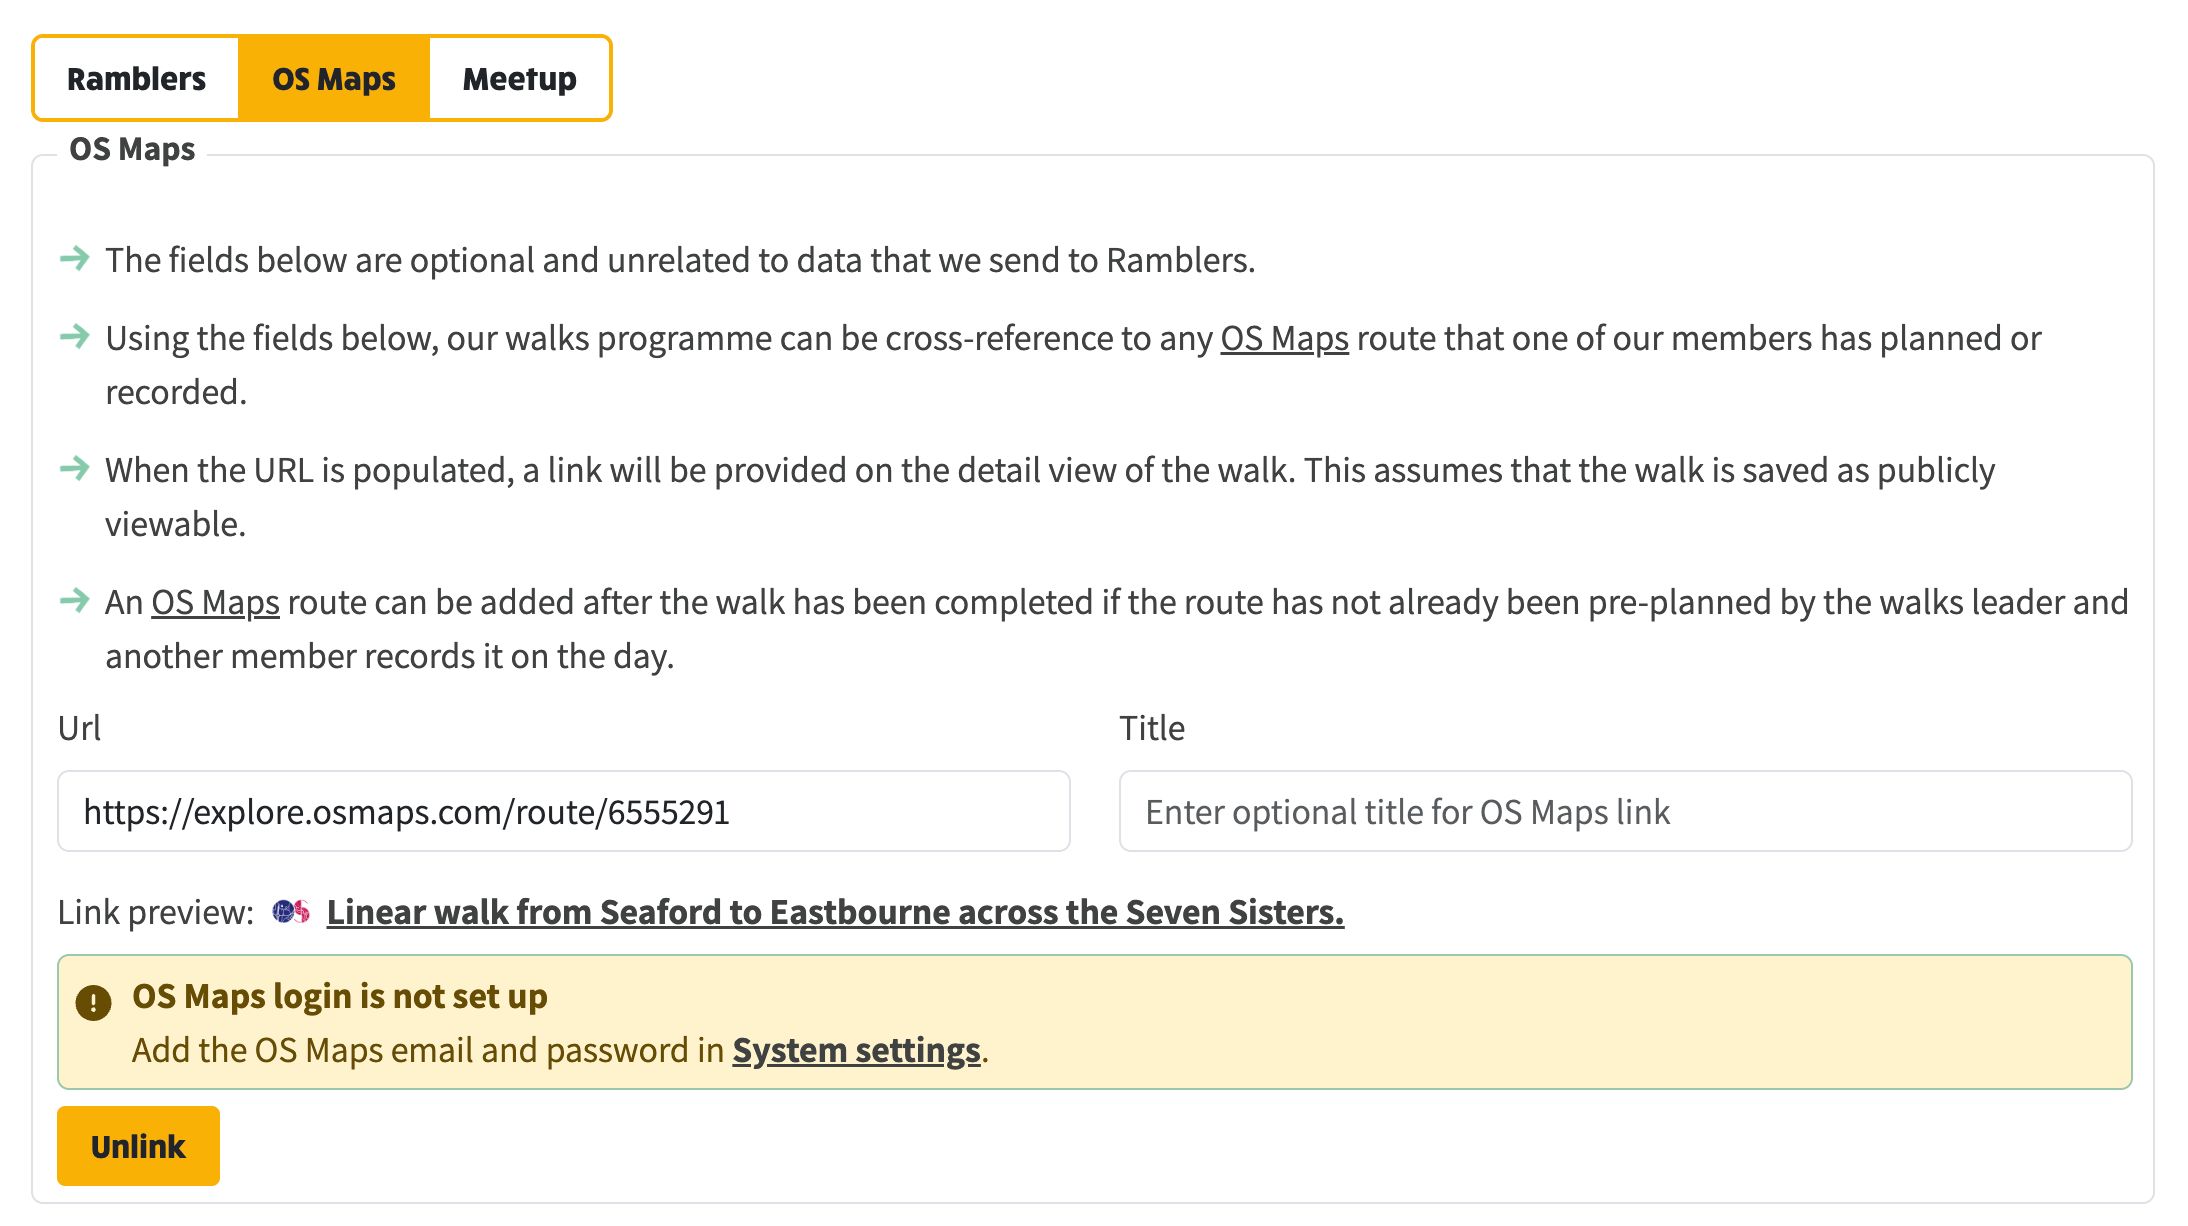
Task: Open the Meetup tab
Action: pyautogui.click(x=520, y=79)
